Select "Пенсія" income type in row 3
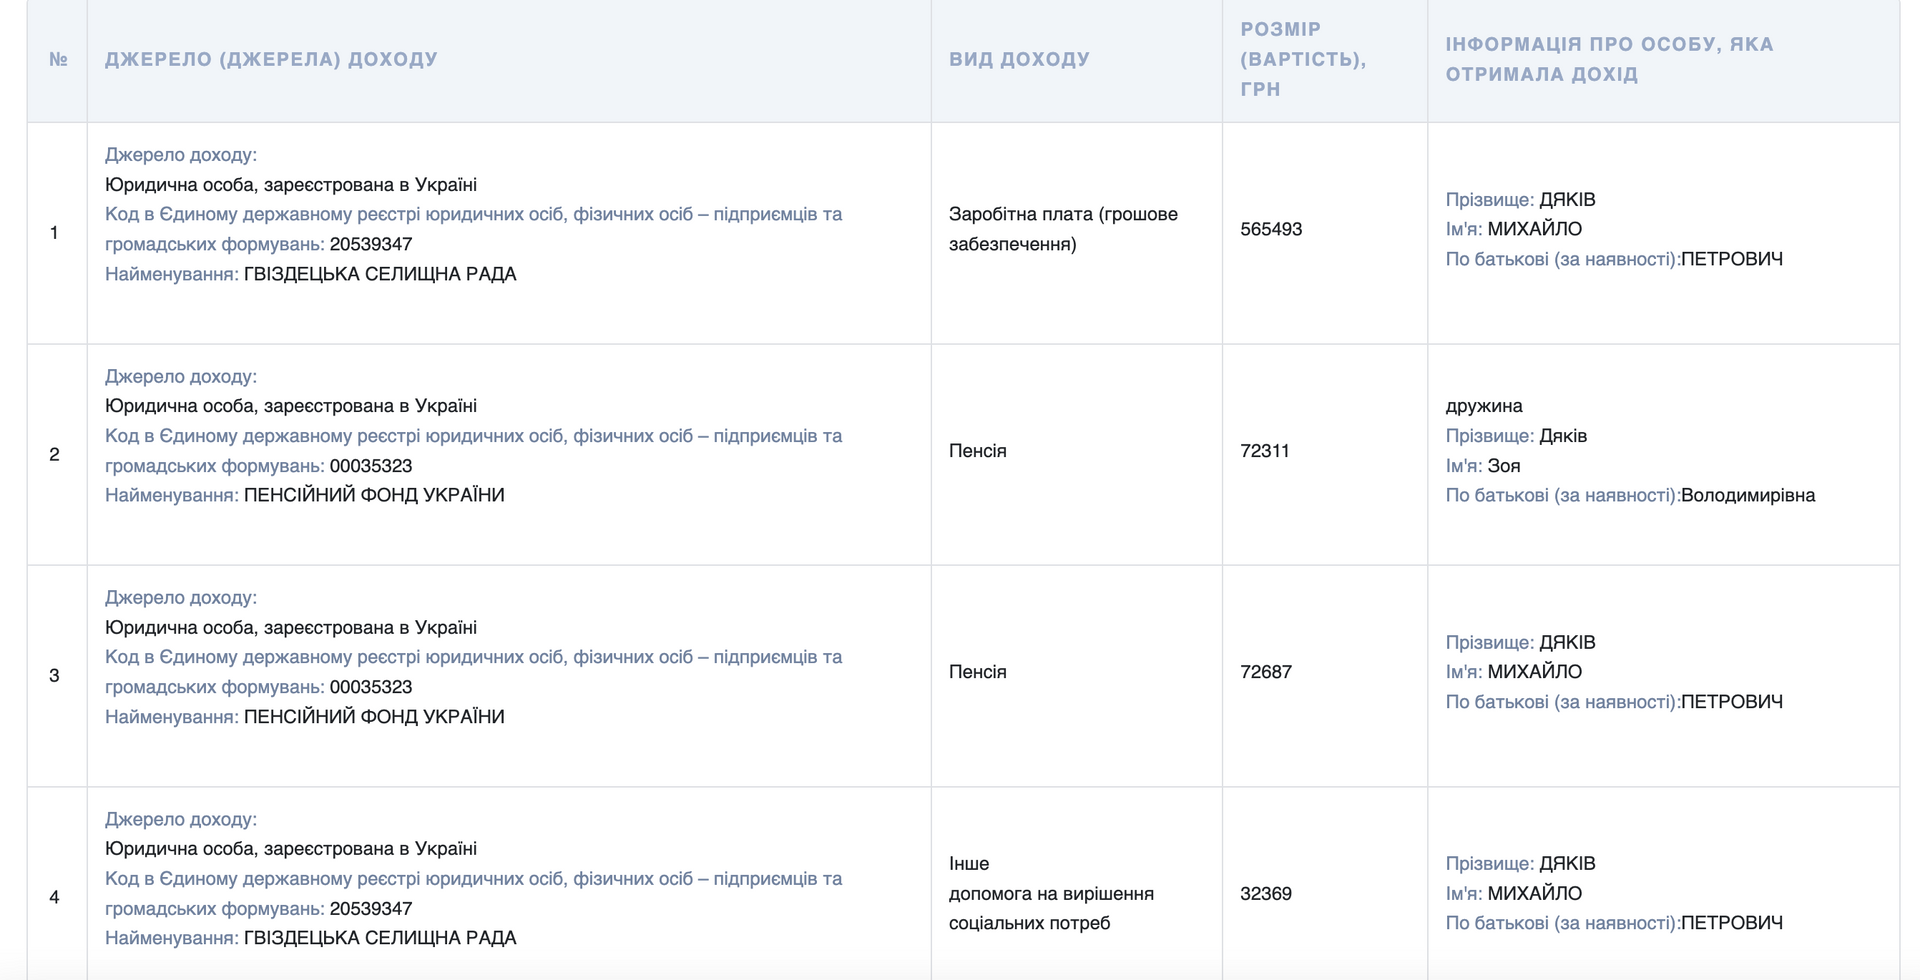This screenshot has height=980, width=1920. pos(978,672)
